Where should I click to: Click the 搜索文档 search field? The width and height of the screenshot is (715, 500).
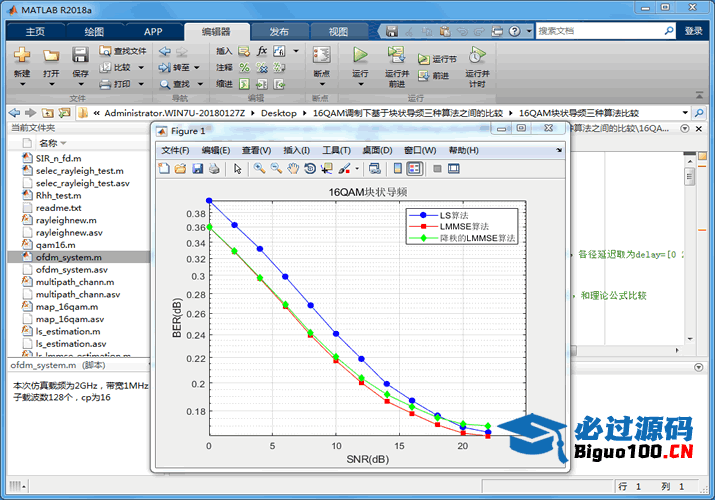tap(600, 31)
